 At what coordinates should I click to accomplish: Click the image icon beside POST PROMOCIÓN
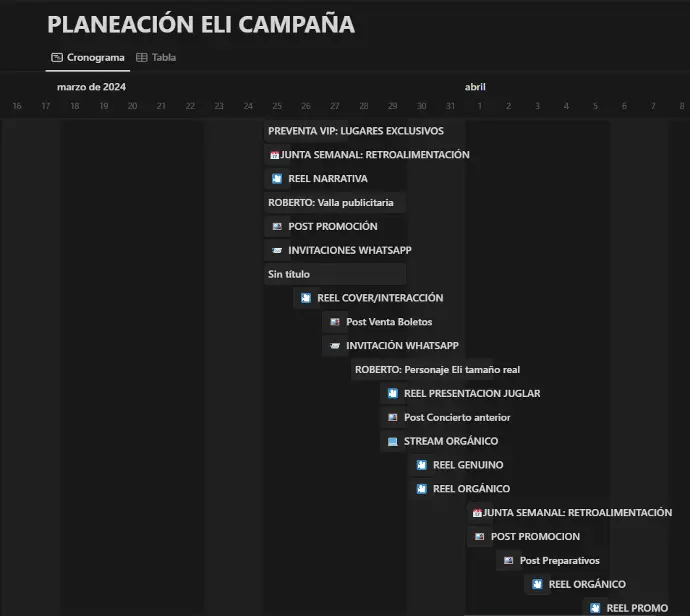point(277,227)
